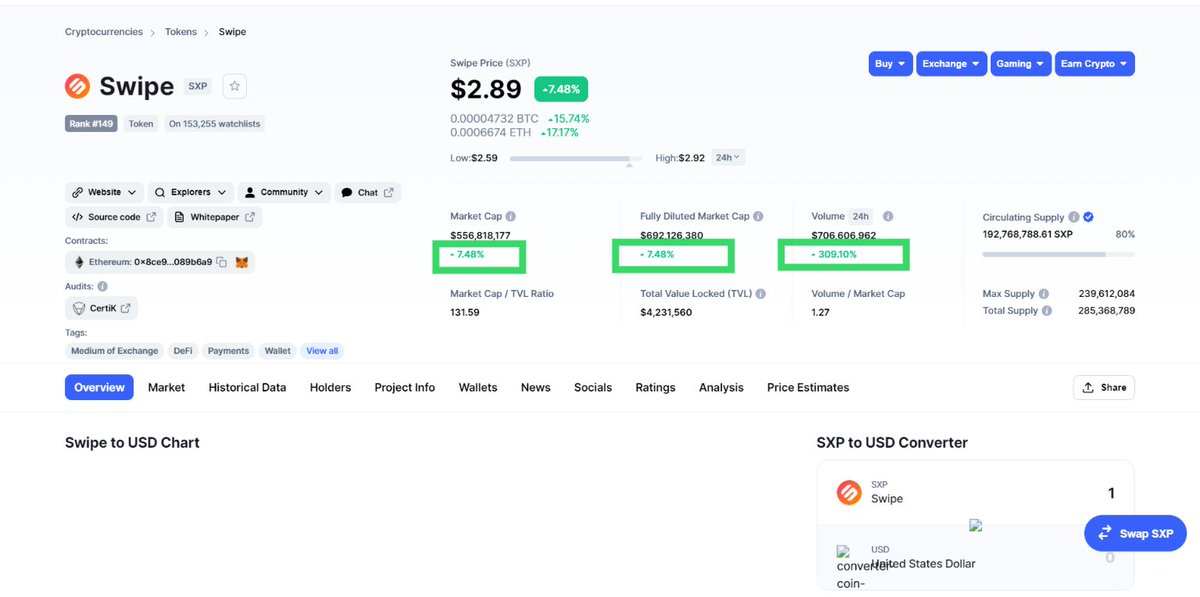This screenshot has width=1200, height=597.
Task: Go to the Holders tab
Action: click(330, 388)
